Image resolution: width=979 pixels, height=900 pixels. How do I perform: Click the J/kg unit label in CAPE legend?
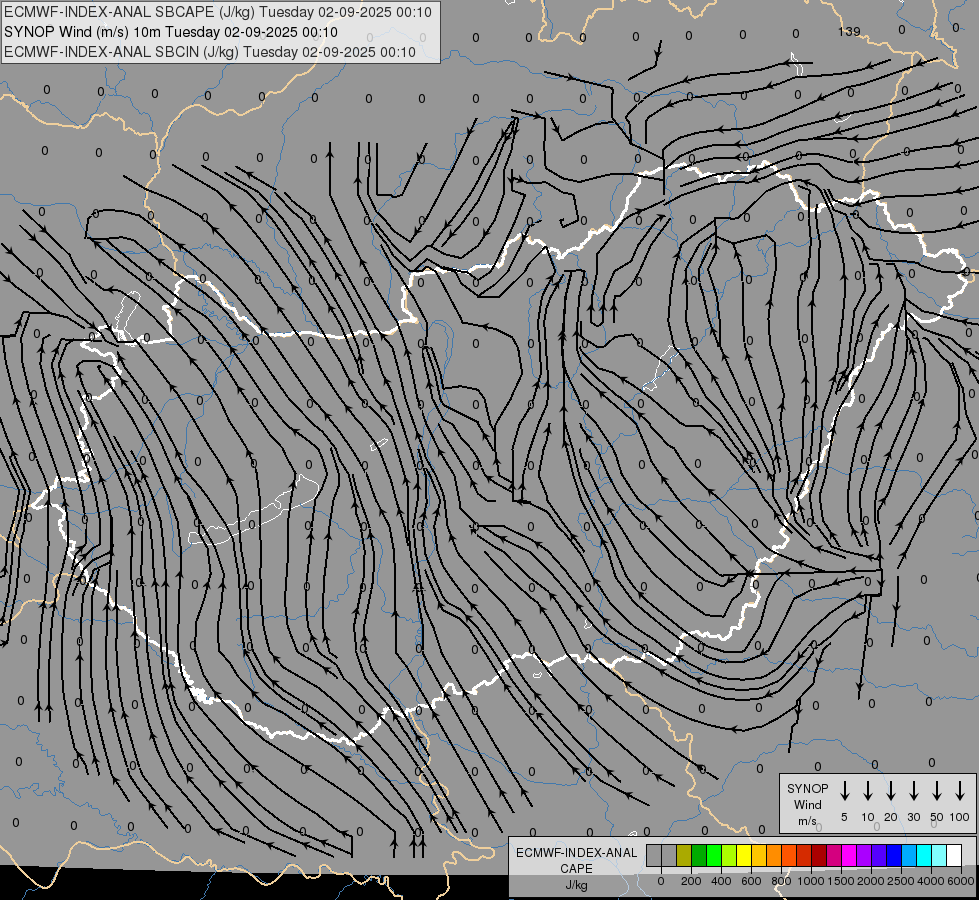tap(576, 885)
